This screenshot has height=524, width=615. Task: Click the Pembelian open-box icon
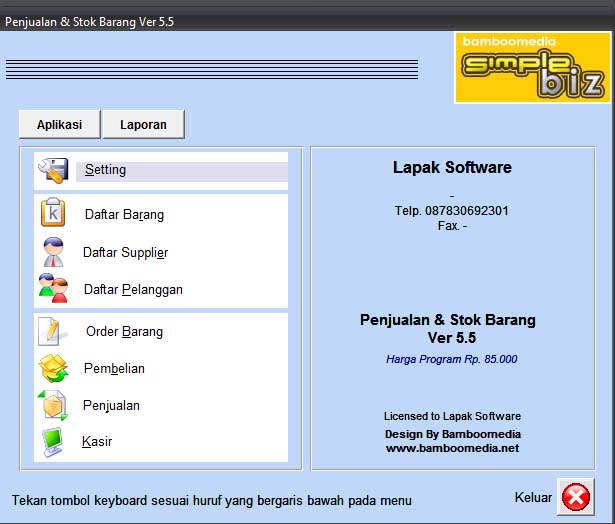pos(53,368)
